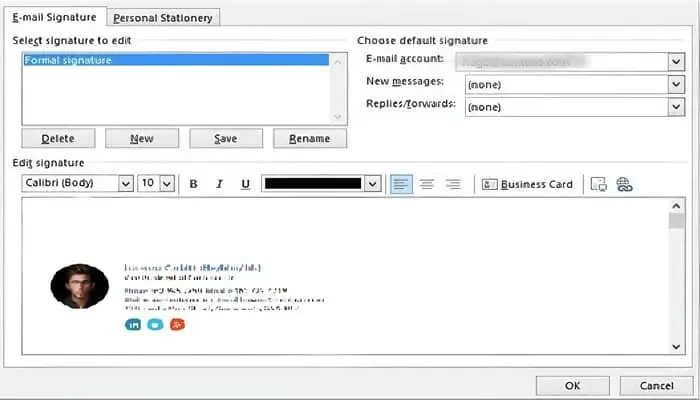The height and width of the screenshot is (400, 700).
Task: Open the black font color picker
Action: [x=373, y=184]
